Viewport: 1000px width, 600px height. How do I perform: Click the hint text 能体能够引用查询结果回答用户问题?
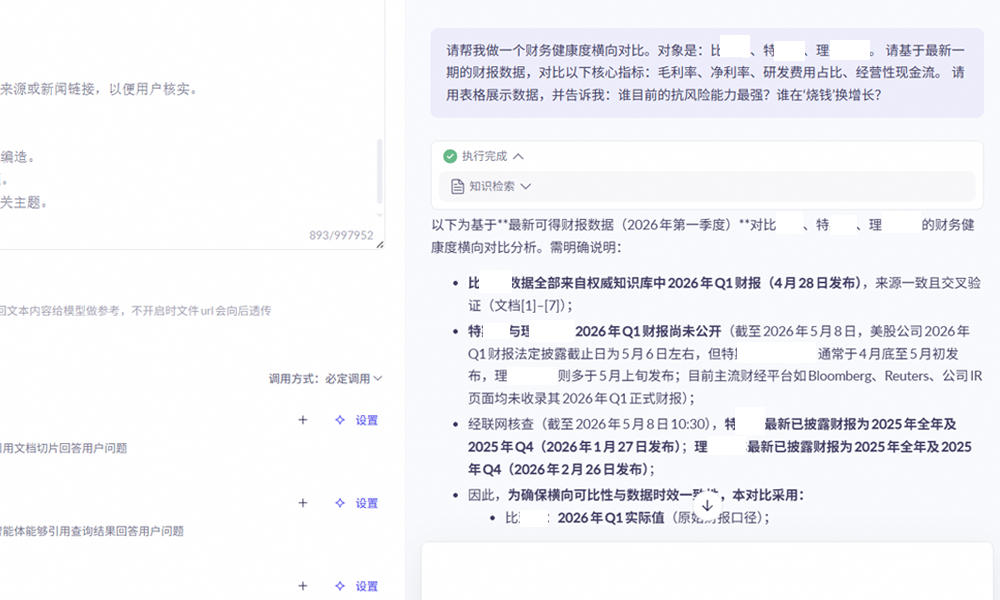click(92, 531)
